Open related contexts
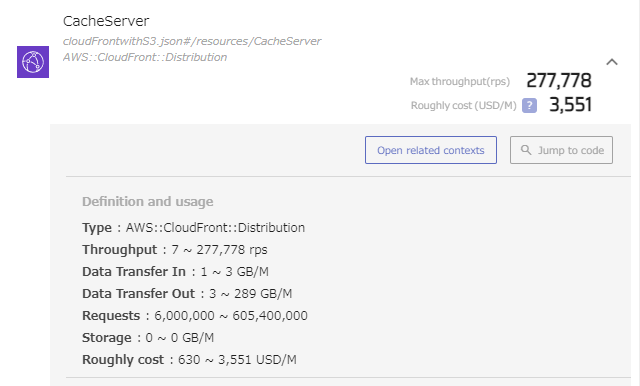The height and width of the screenshot is (386, 640). tap(431, 150)
